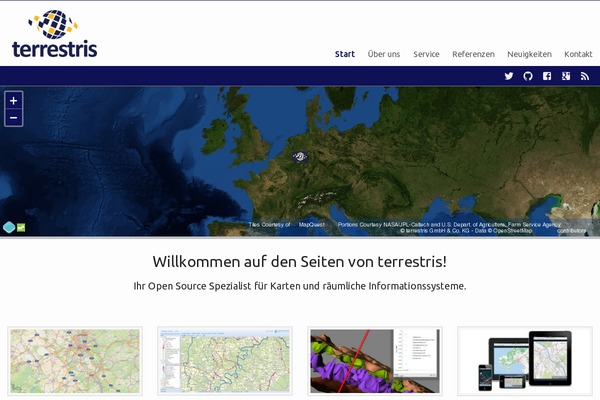Follow the OpenStreetMap attribution link
The width and height of the screenshot is (600, 400).
(512, 231)
